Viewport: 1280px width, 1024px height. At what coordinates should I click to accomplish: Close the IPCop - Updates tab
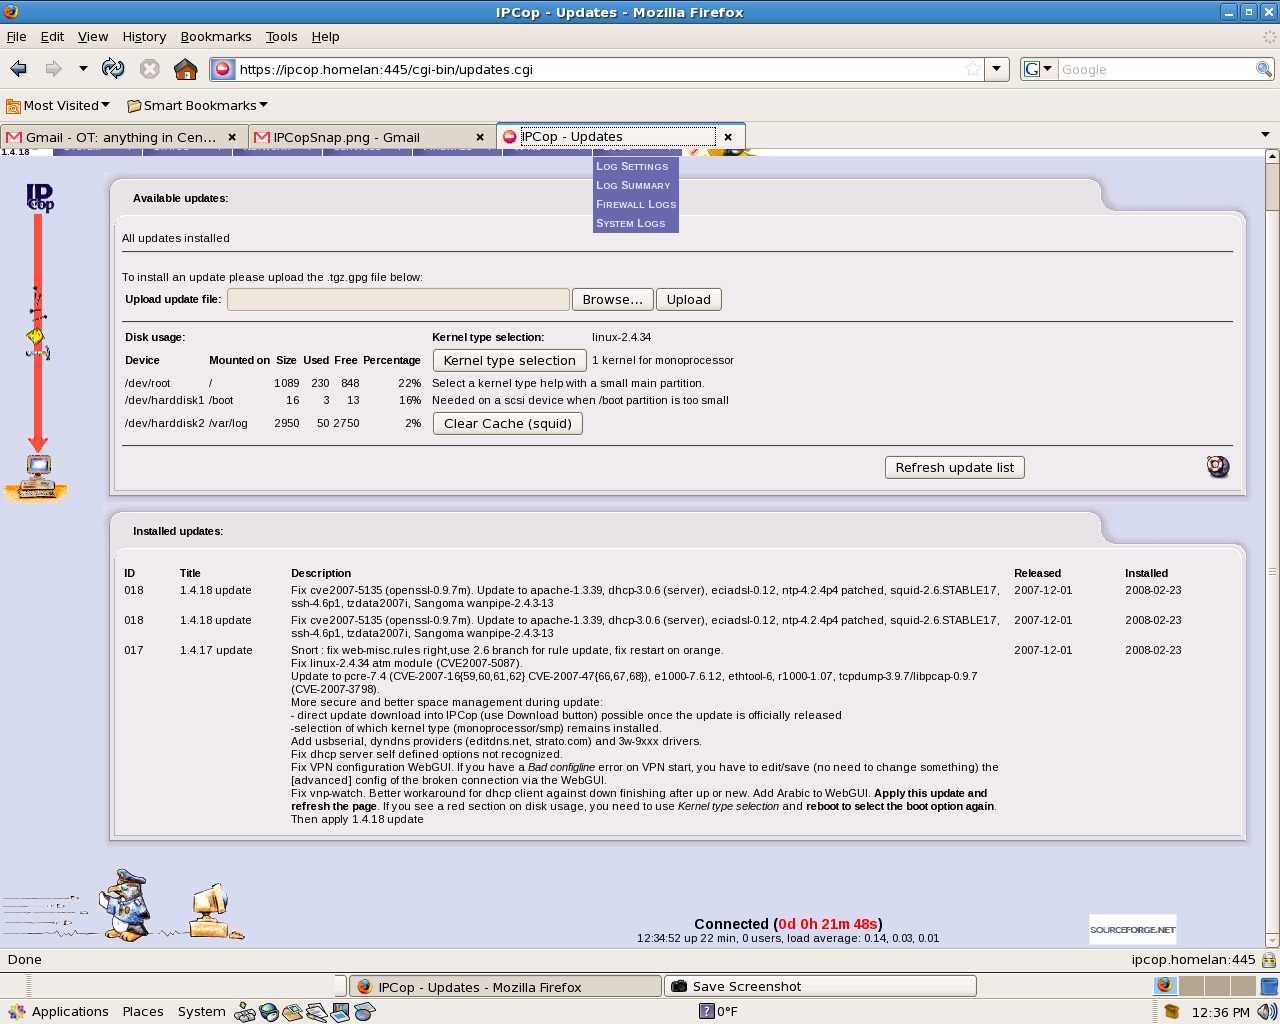728,137
